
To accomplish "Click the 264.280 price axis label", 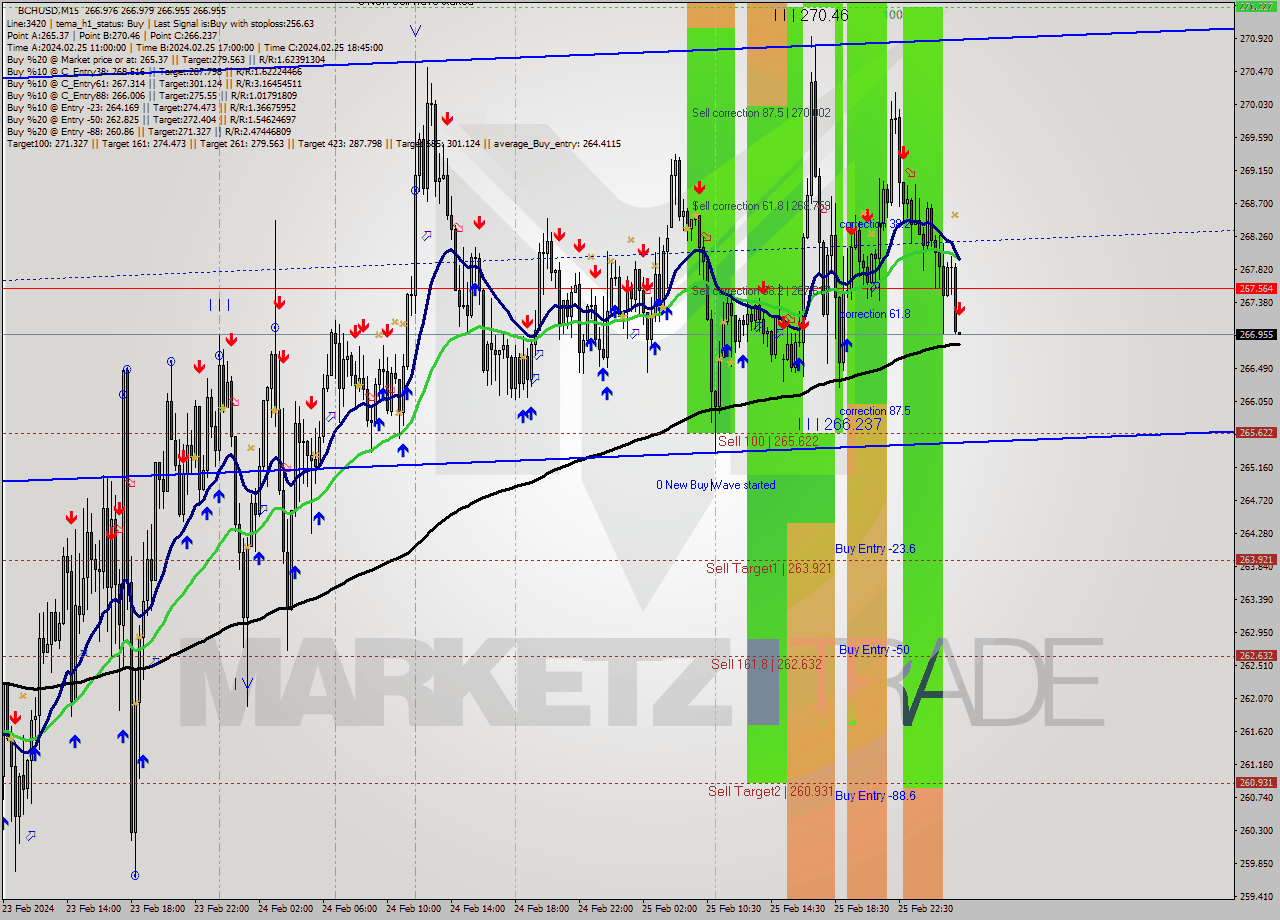I will click(1256, 534).
